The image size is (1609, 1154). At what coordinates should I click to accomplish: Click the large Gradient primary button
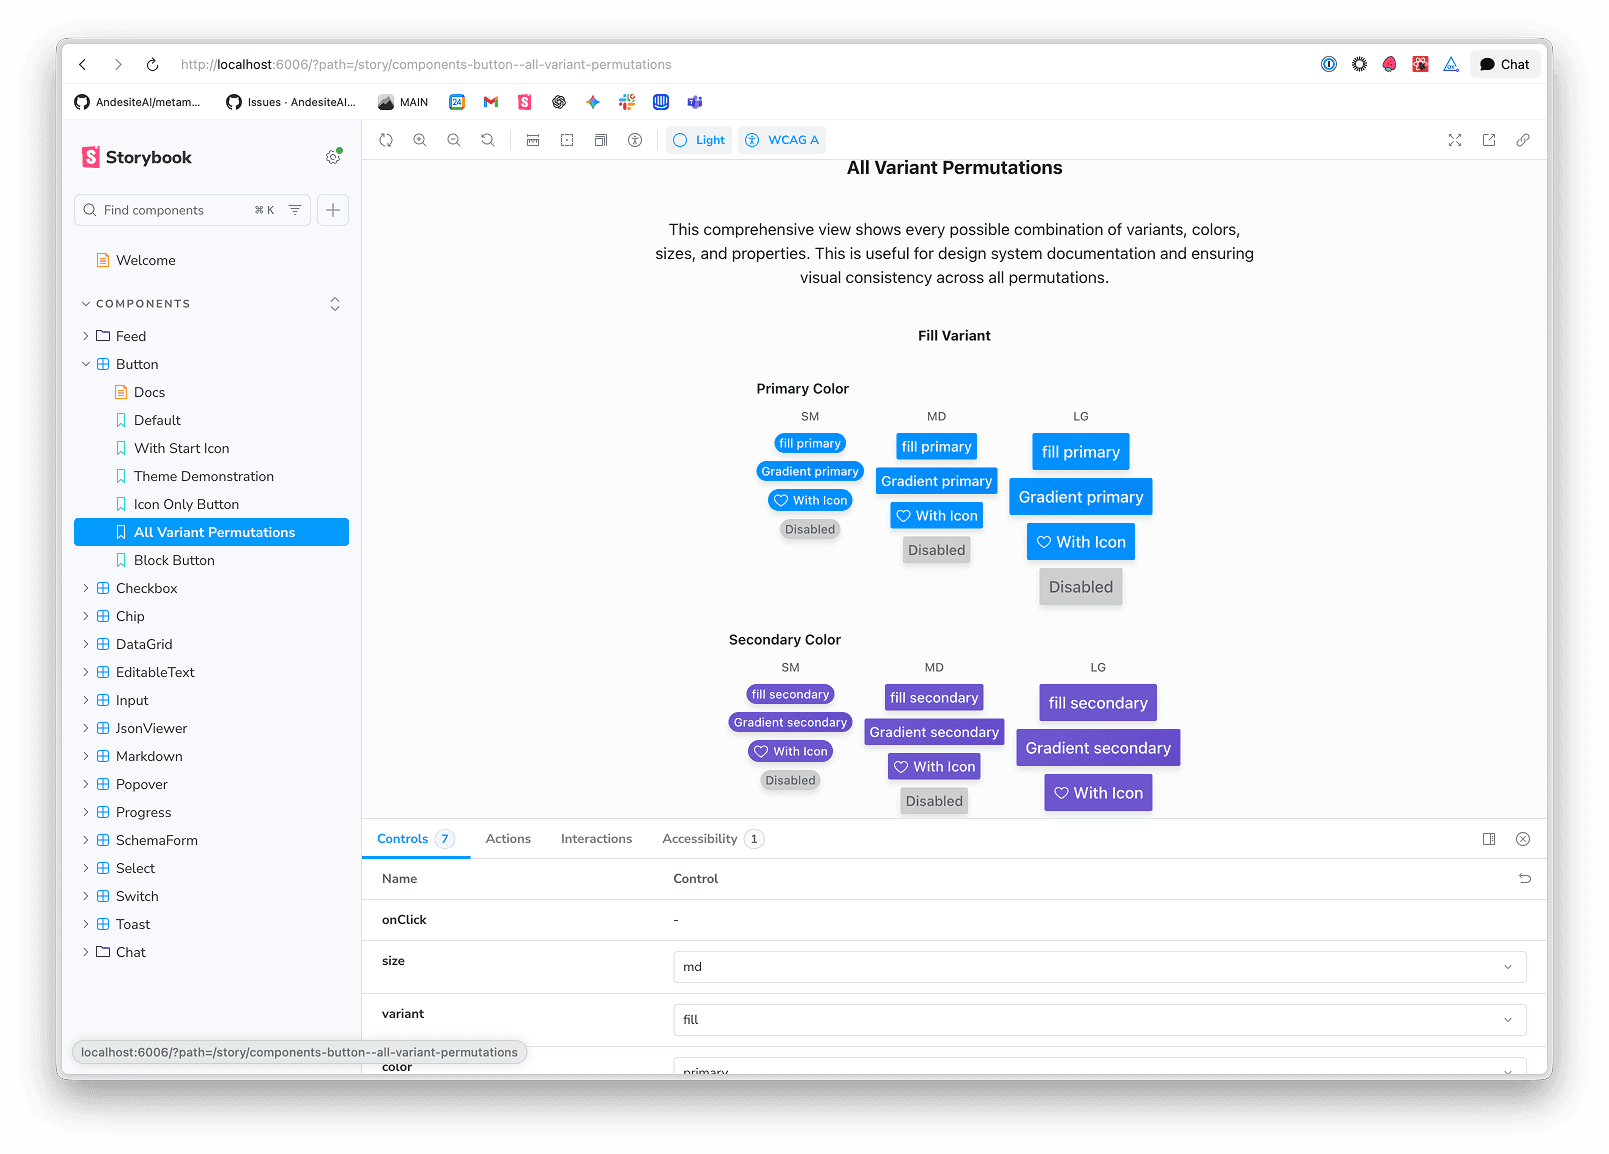(x=1080, y=497)
